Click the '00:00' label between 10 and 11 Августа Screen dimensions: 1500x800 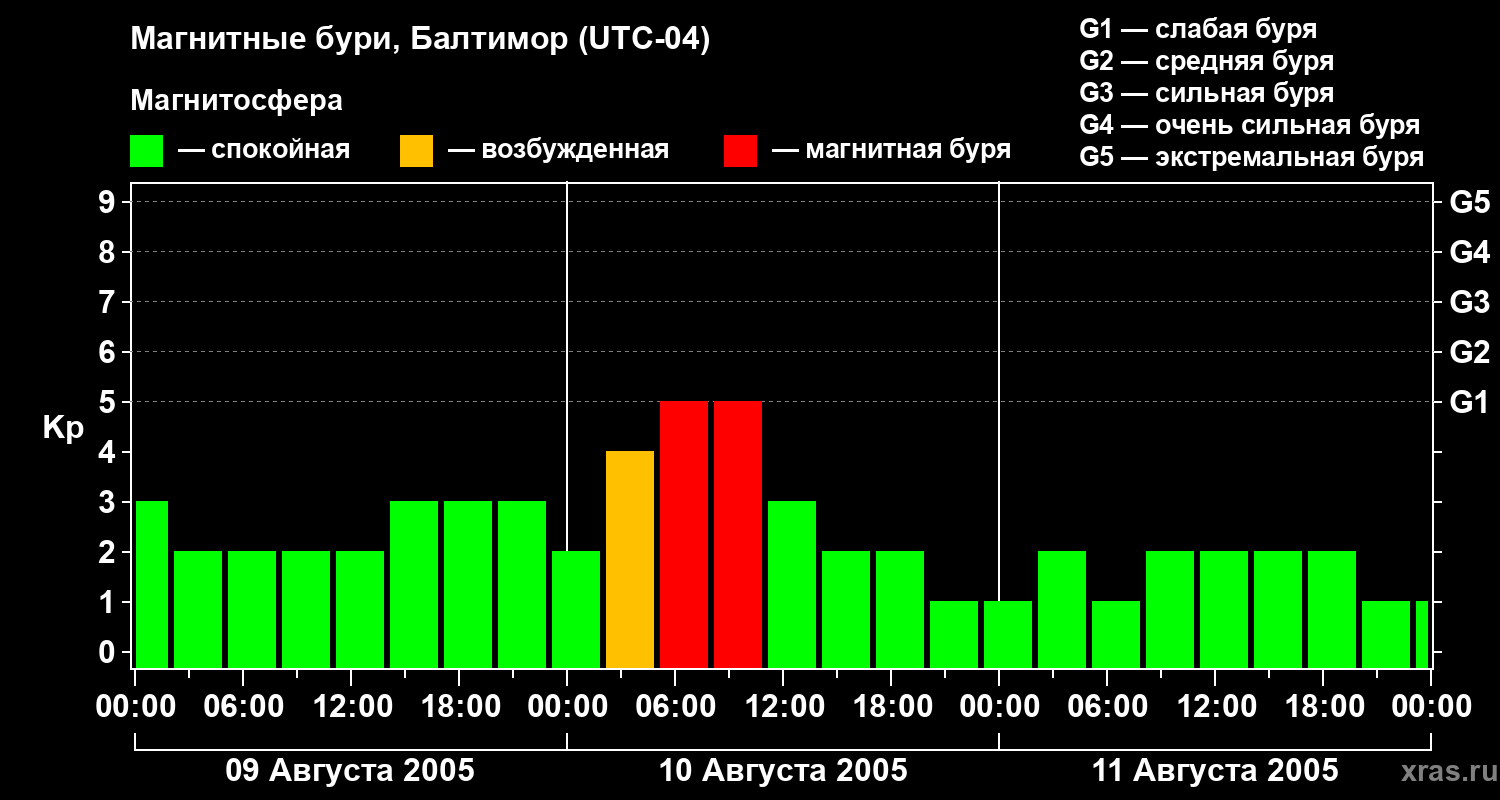pyautogui.click(x=999, y=707)
